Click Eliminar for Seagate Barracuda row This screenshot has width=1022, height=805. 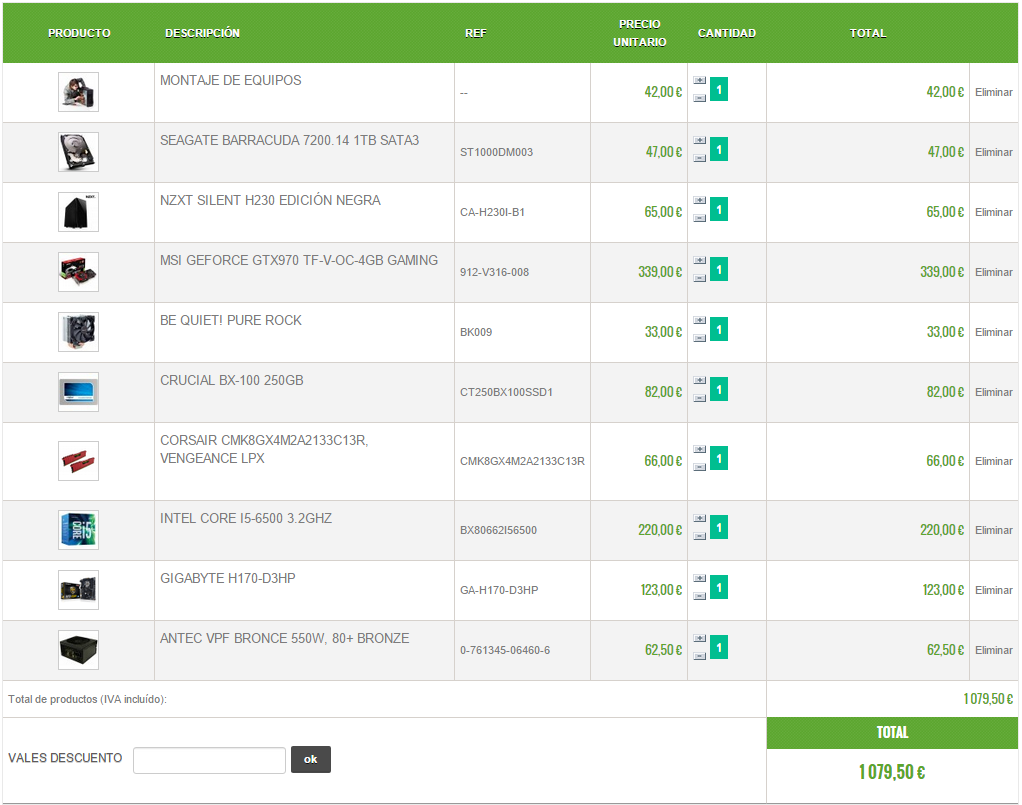click(993, 153)
